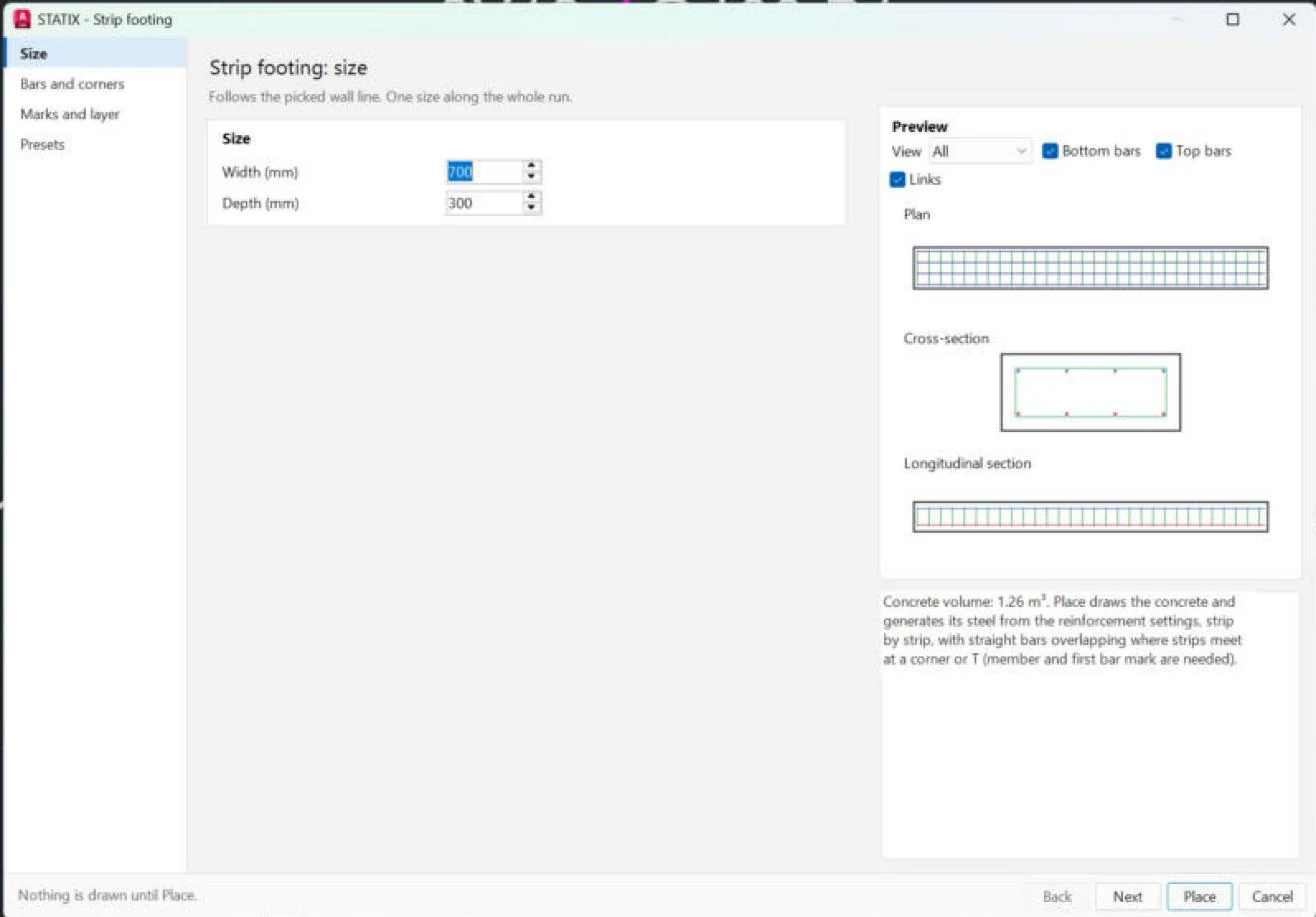The height and width of the screenshot is (917, 1316).
Task: Open the View dropdown showing All
Action: (980, 151)
